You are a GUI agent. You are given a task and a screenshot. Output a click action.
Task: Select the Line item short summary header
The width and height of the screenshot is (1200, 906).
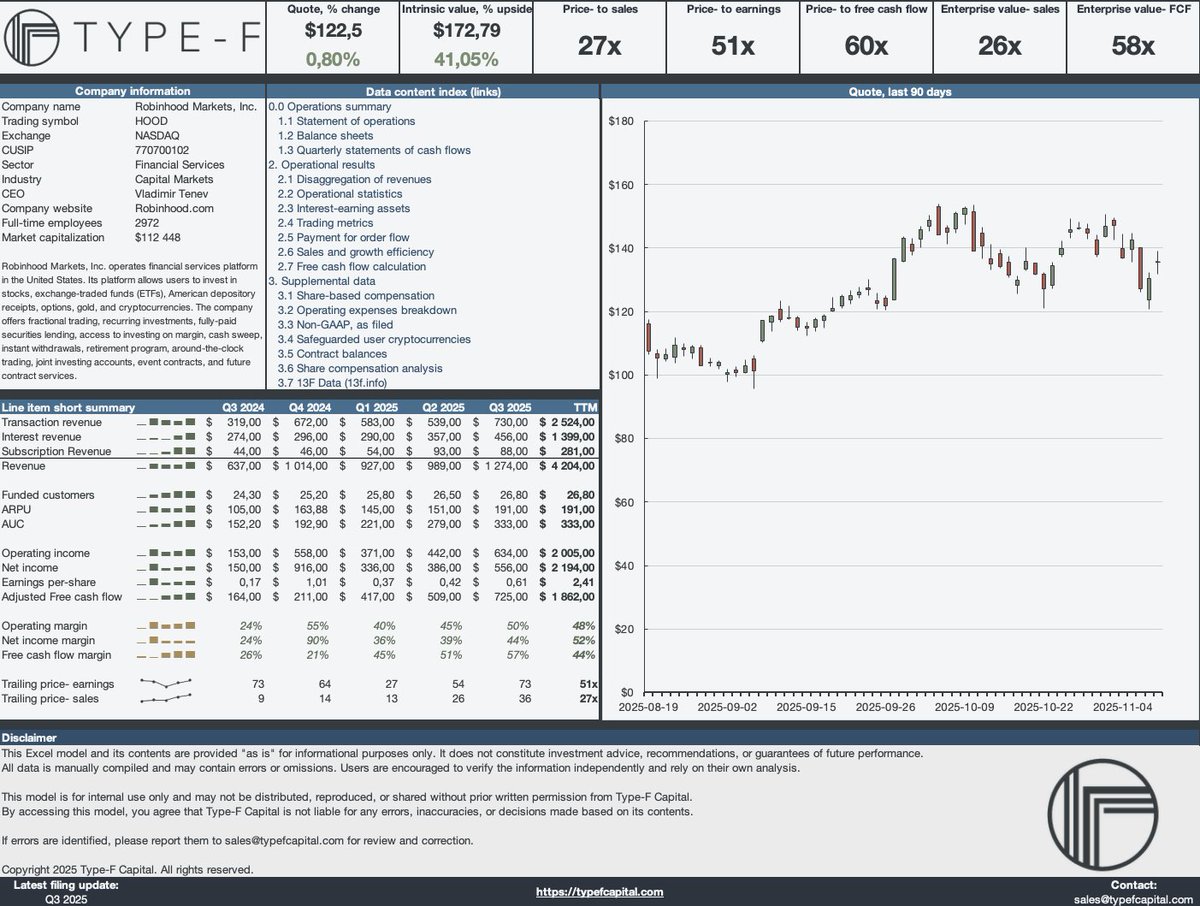(69, 407)
